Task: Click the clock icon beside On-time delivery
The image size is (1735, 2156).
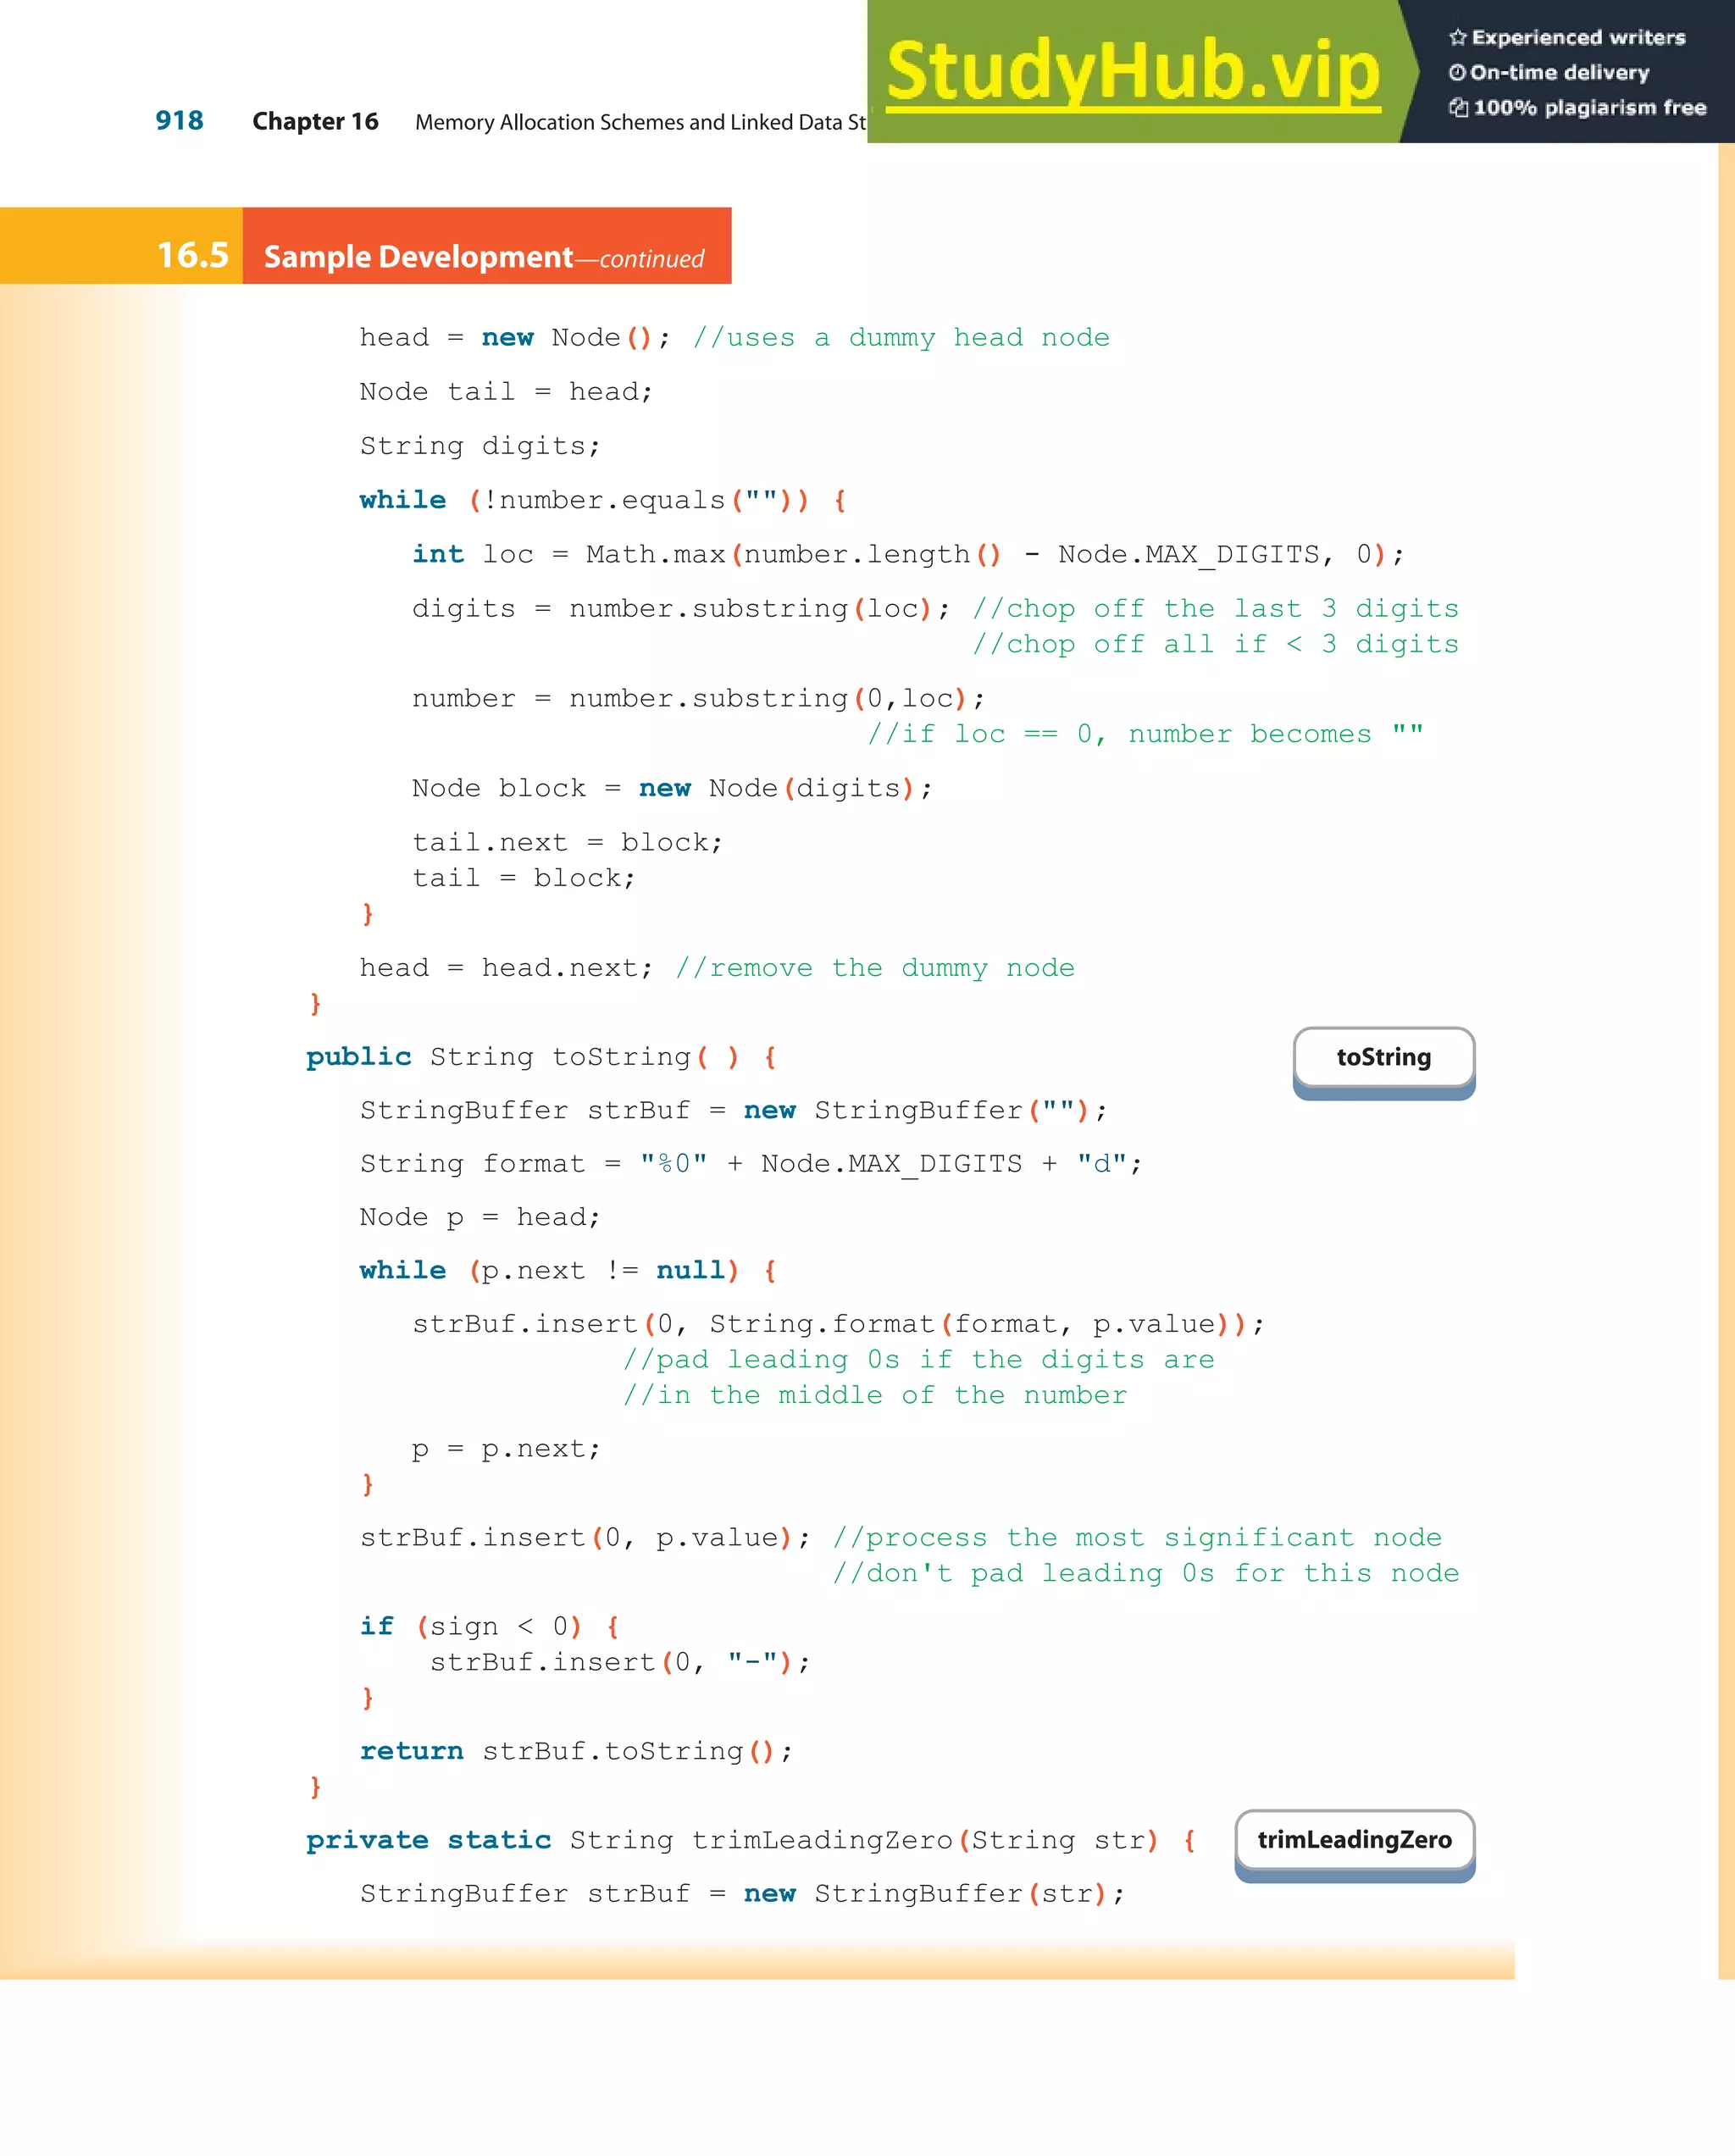Action: 1457,73
